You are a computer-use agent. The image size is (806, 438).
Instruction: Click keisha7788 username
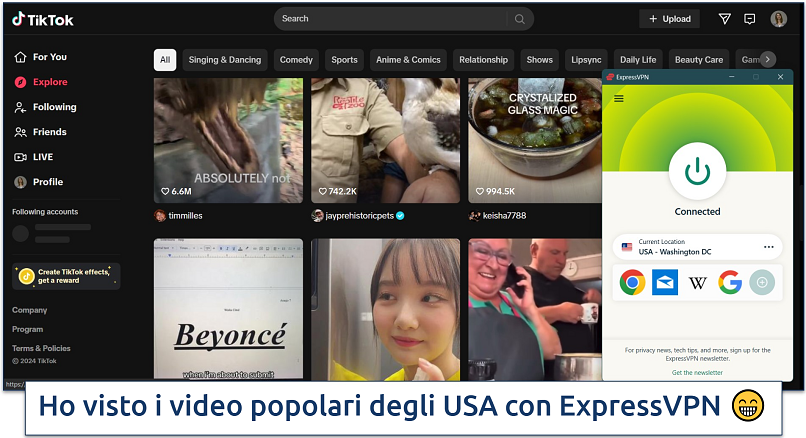coord(504,216)
